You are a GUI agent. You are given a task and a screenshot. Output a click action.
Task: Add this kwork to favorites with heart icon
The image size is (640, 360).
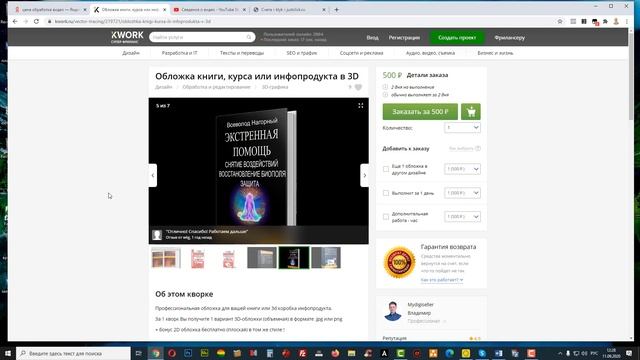click(x=358, y=87)
